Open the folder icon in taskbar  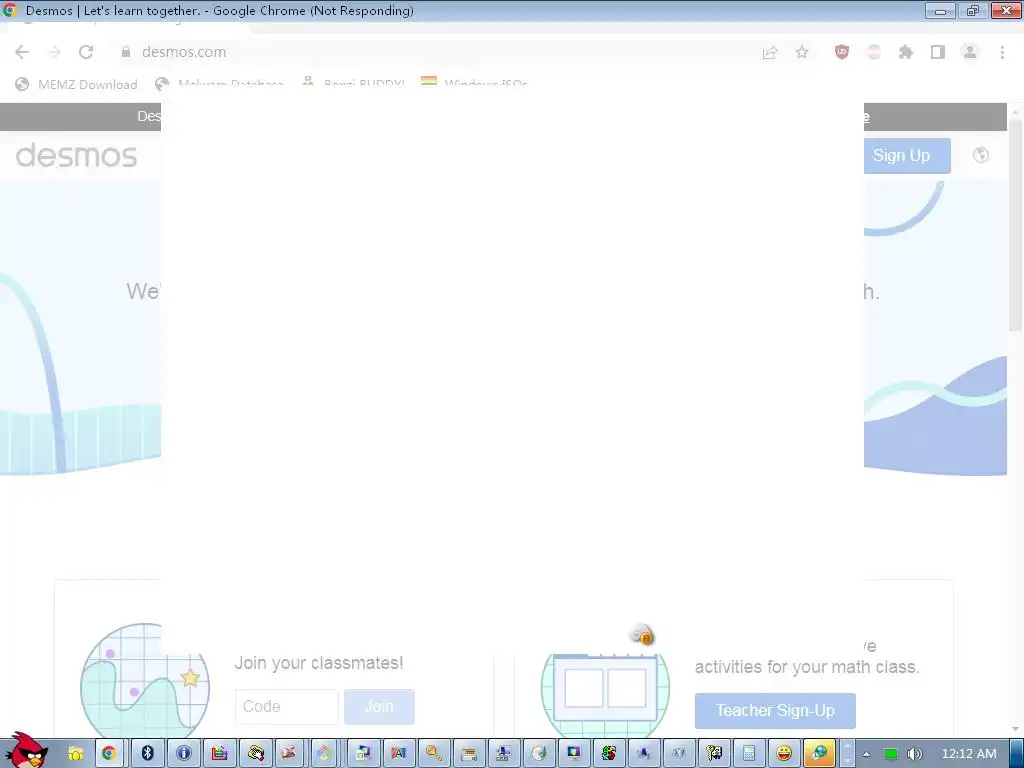[76, 754]
